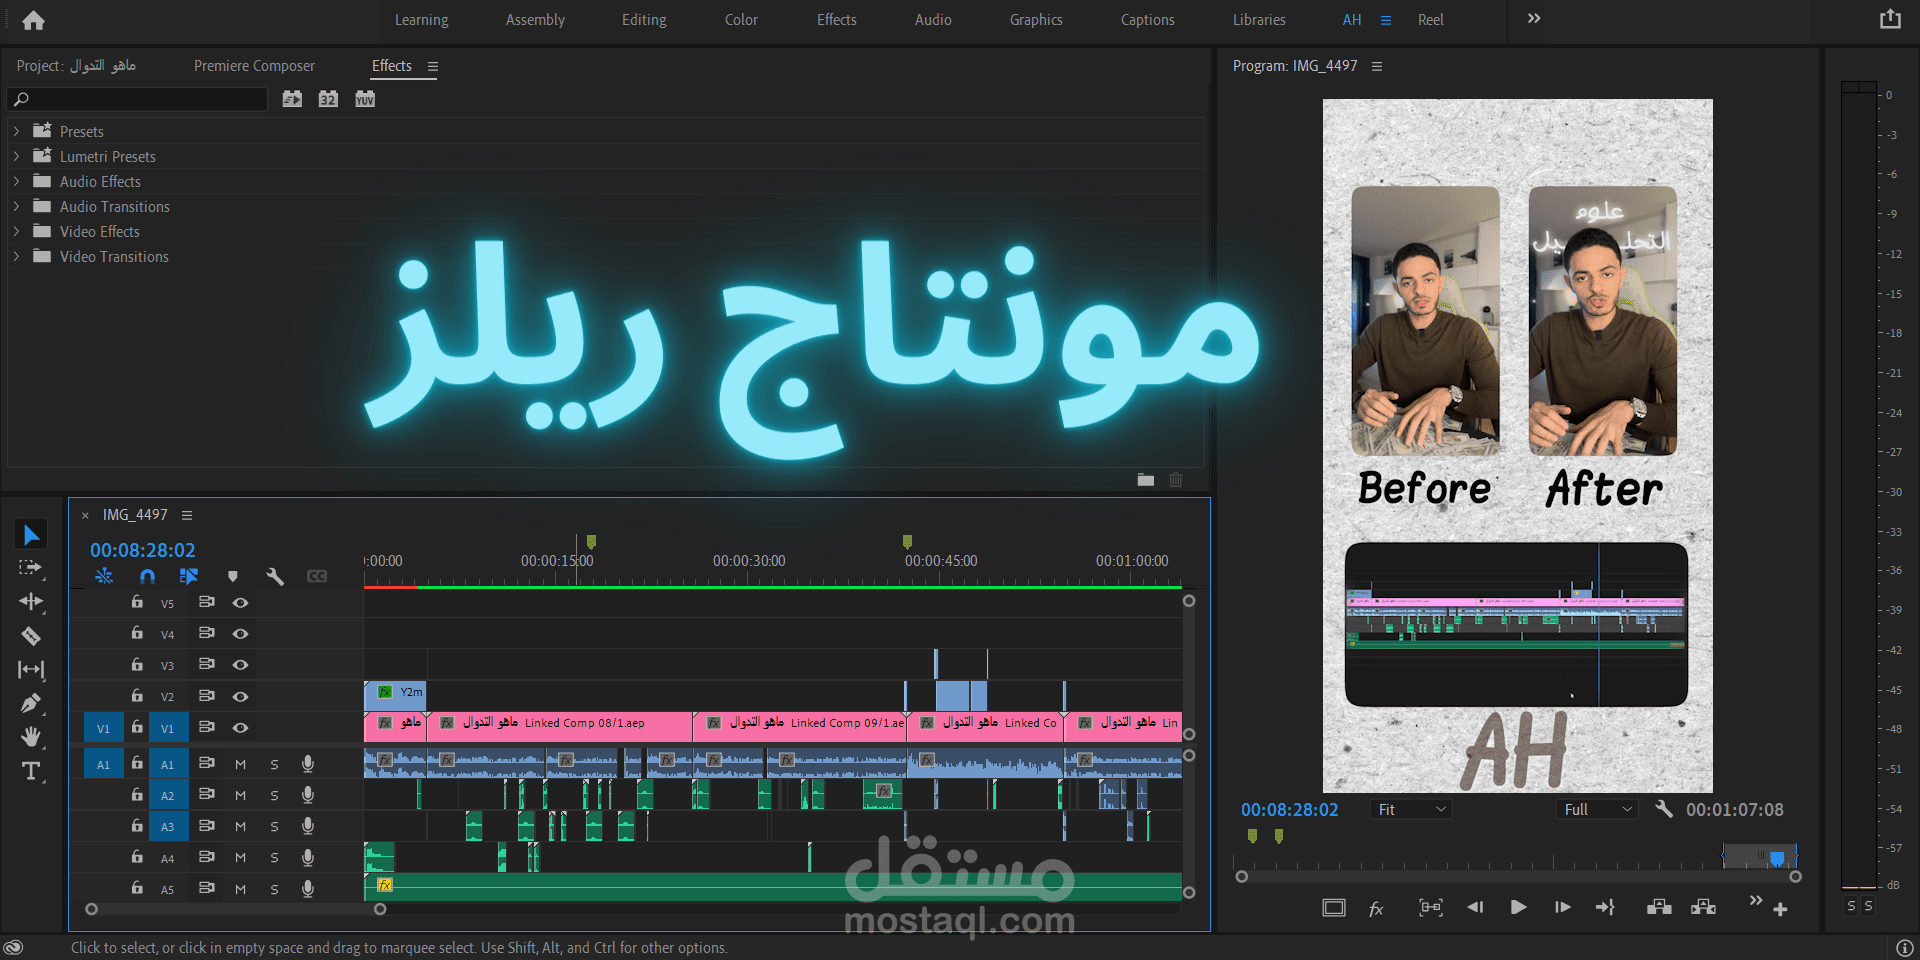Switch to the Assembly workspace
The image size is (1920, 960).
[535, 20]
